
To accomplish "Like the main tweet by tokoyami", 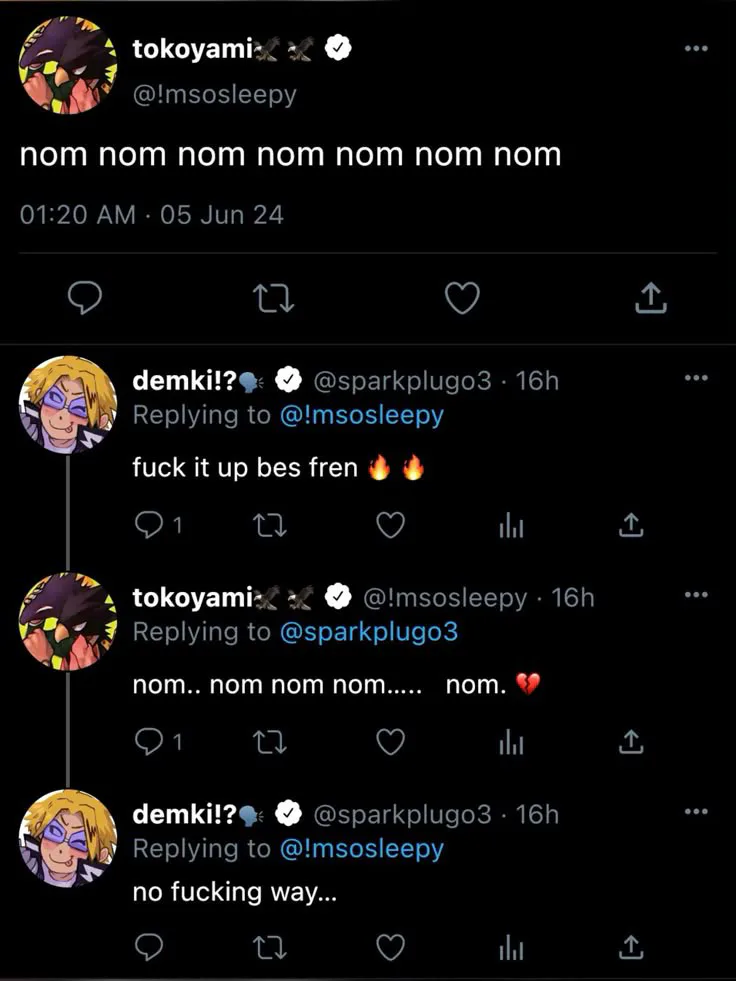I will pyautogui.click(x=462, y=298).
